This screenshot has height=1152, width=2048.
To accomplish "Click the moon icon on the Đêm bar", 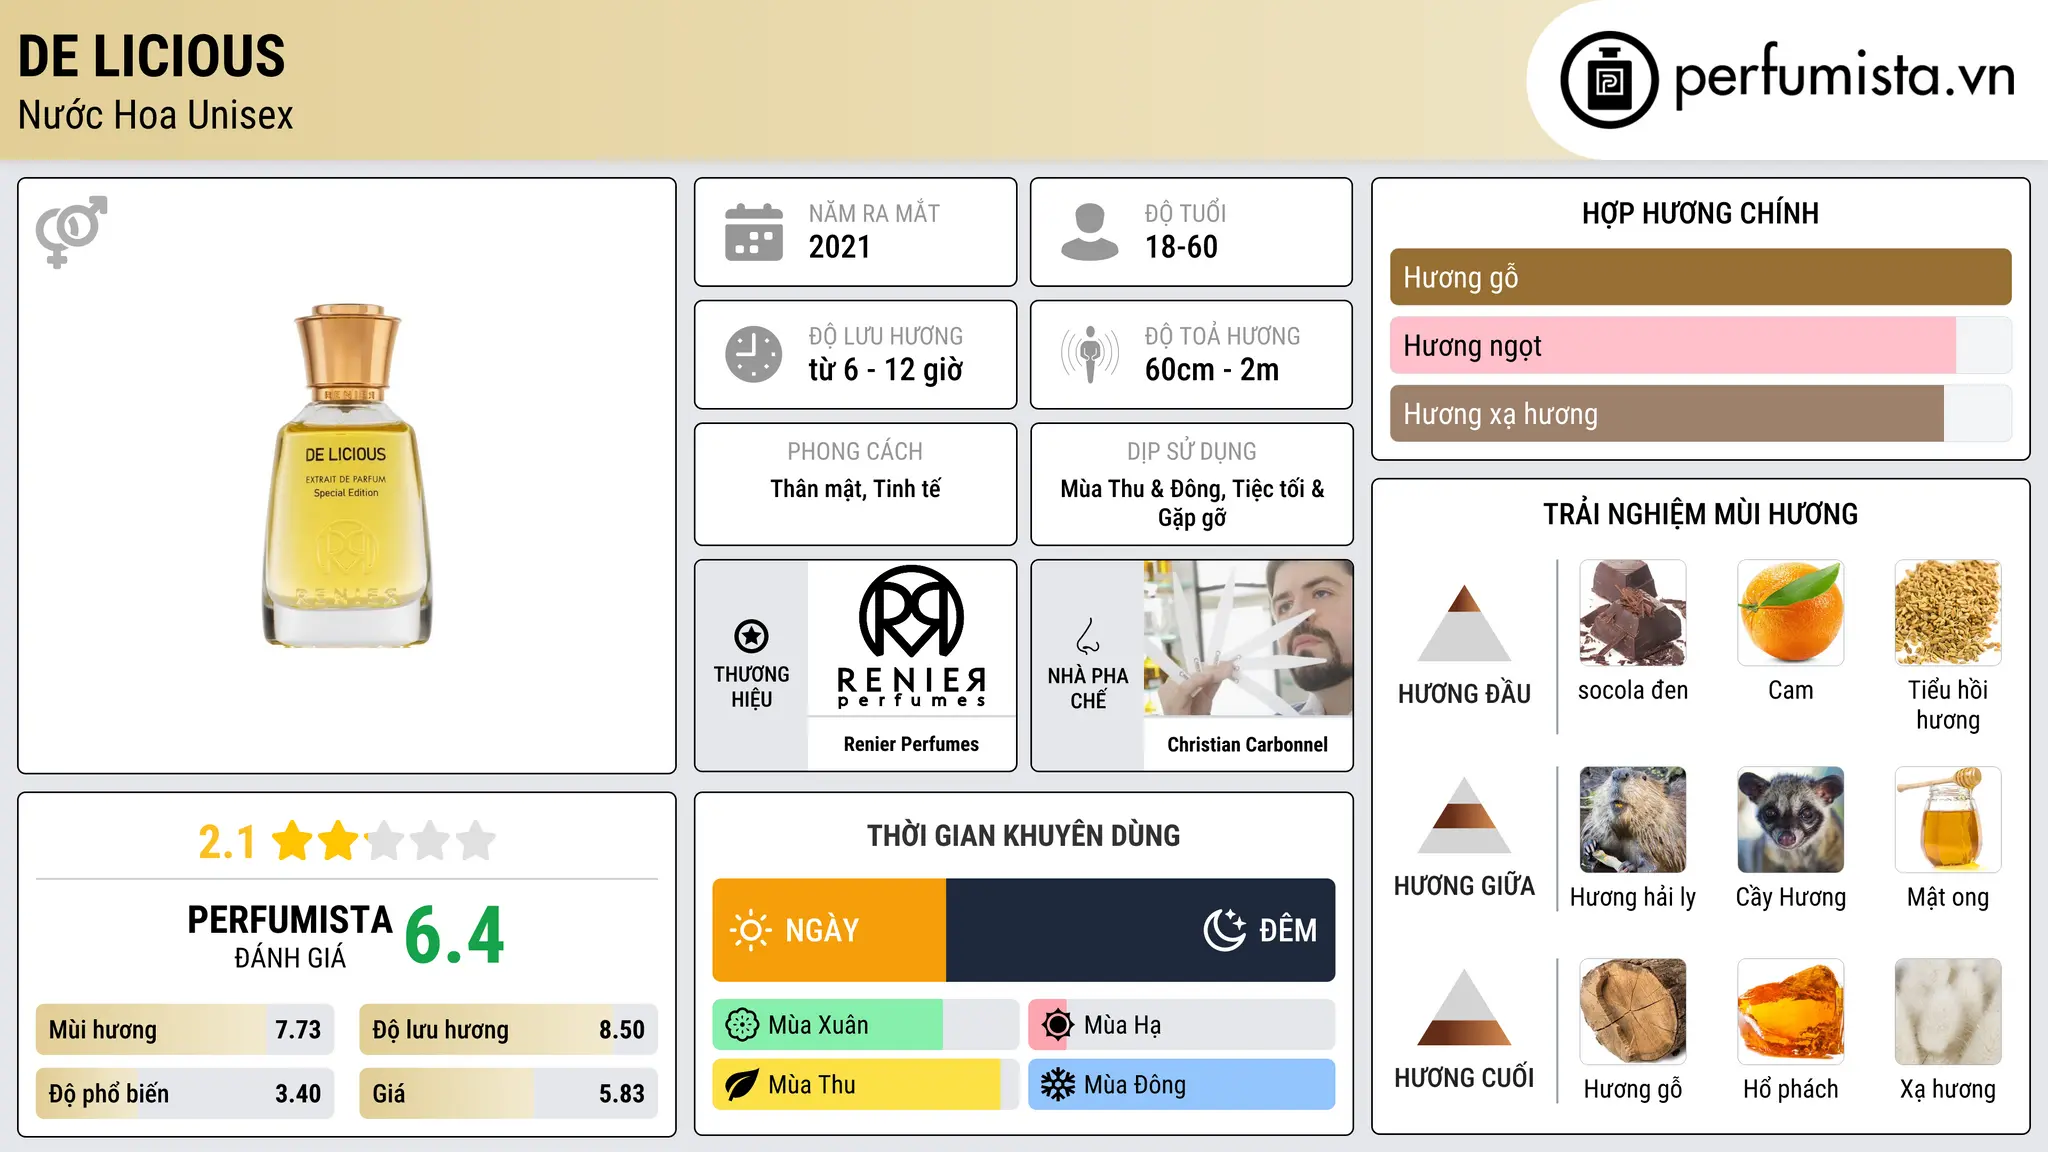I will tap(1225, 930).
